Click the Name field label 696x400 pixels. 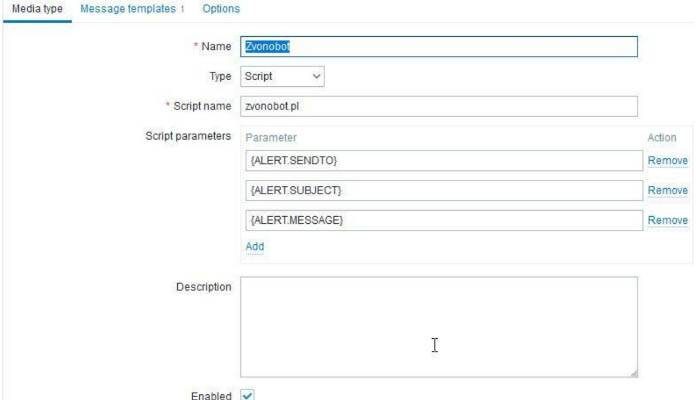click(216, 47)
